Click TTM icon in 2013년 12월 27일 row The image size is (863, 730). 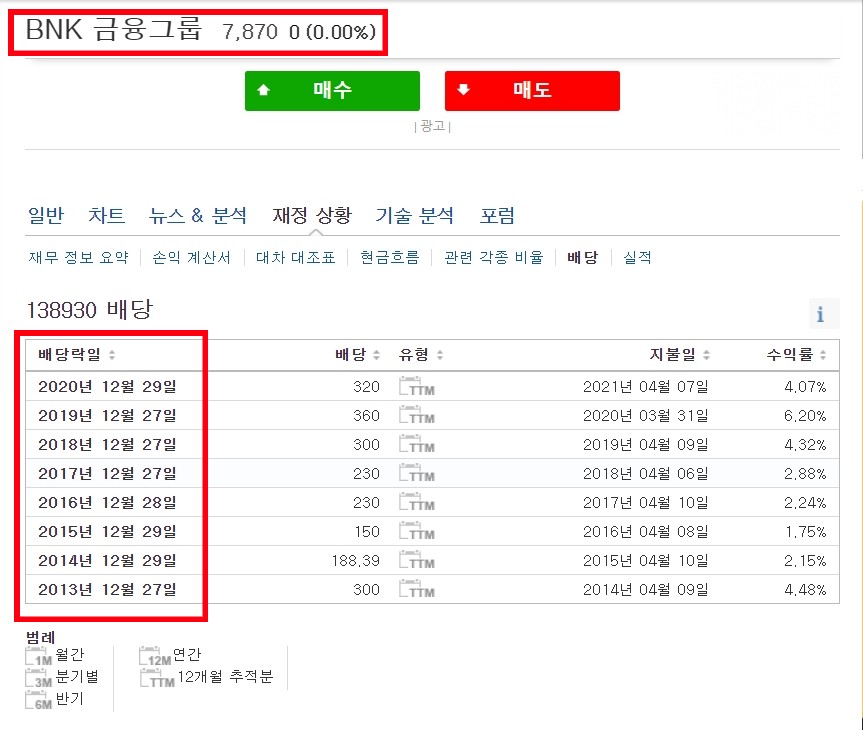417,590
